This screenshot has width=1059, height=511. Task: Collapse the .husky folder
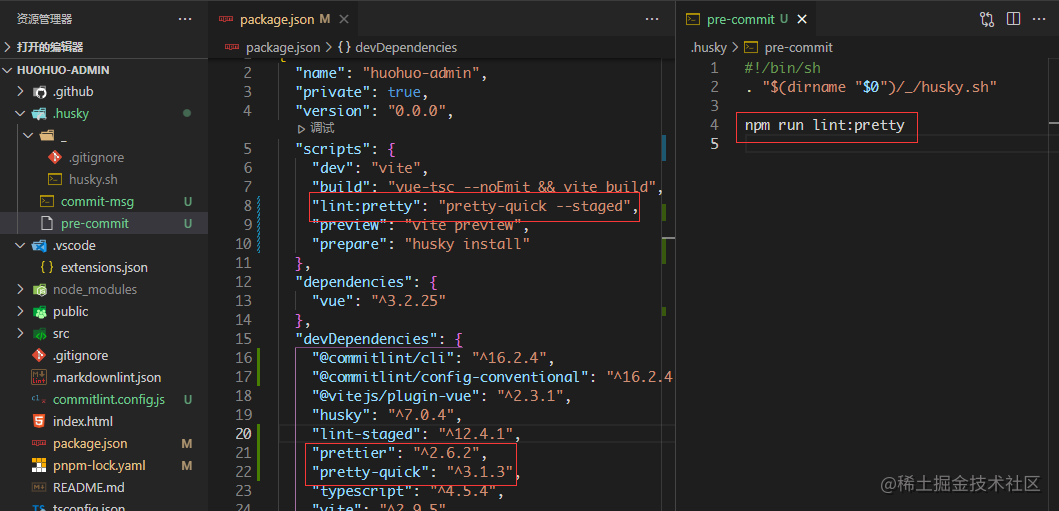tap(21, 113)
